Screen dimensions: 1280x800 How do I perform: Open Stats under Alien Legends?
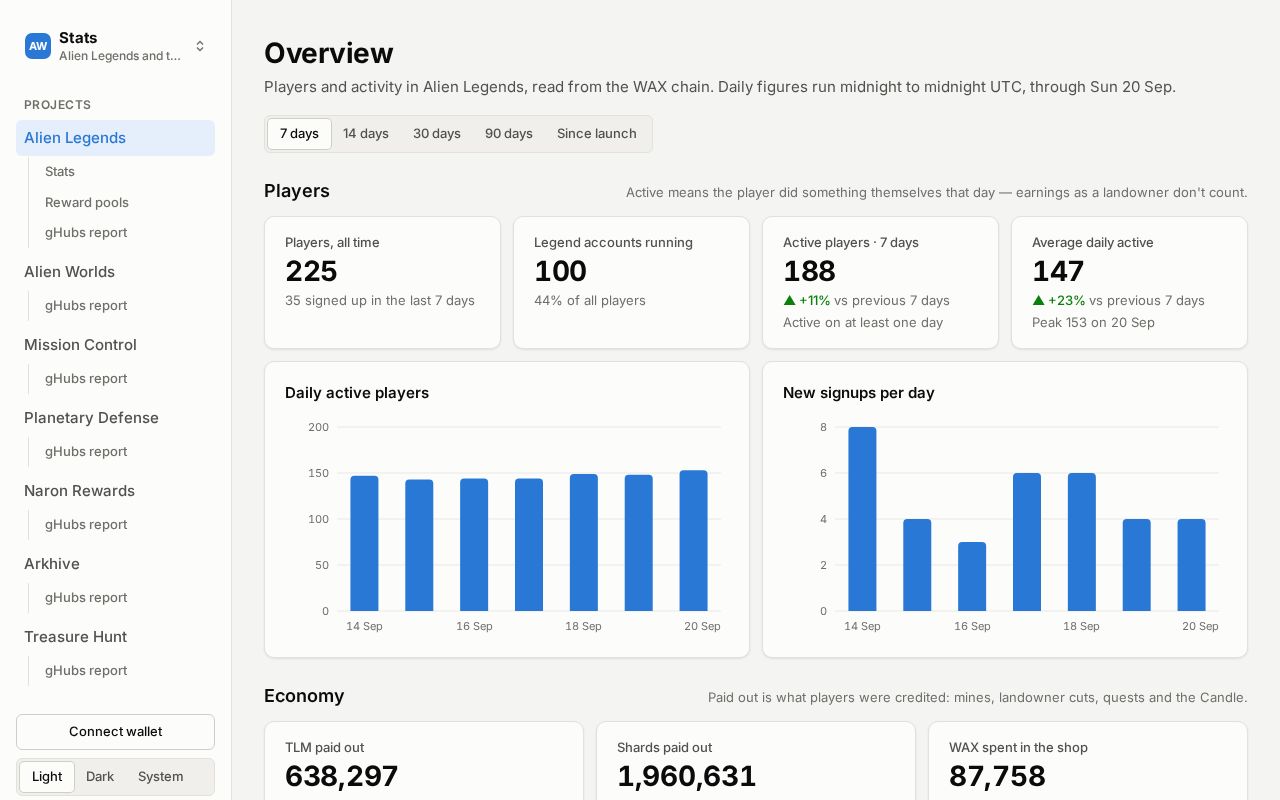(x=60, y=171)
